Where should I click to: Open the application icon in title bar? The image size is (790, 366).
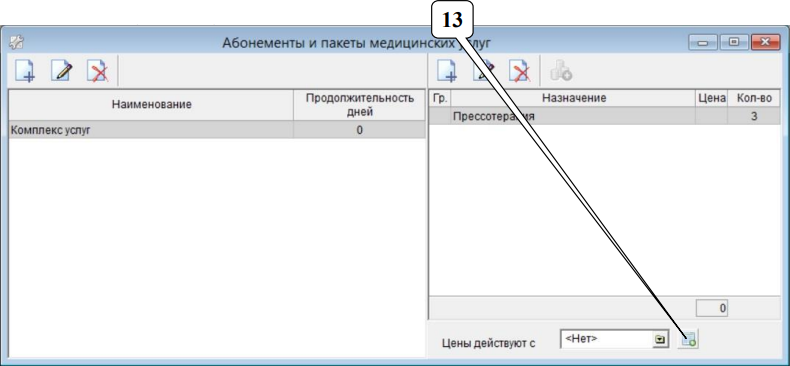click(x=17, y=43)
